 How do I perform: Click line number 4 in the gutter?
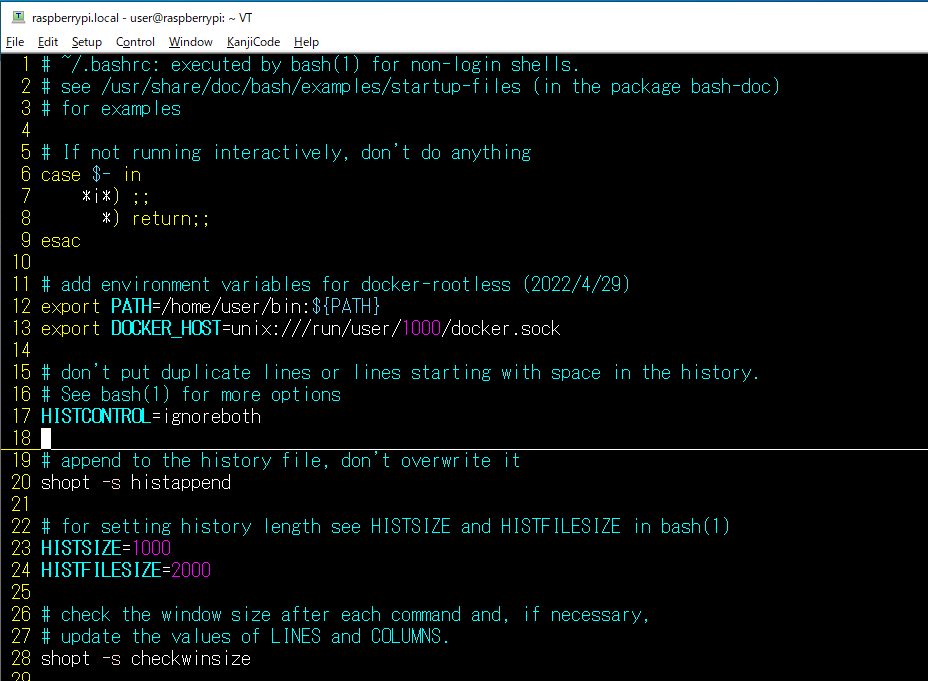(26, 131)
